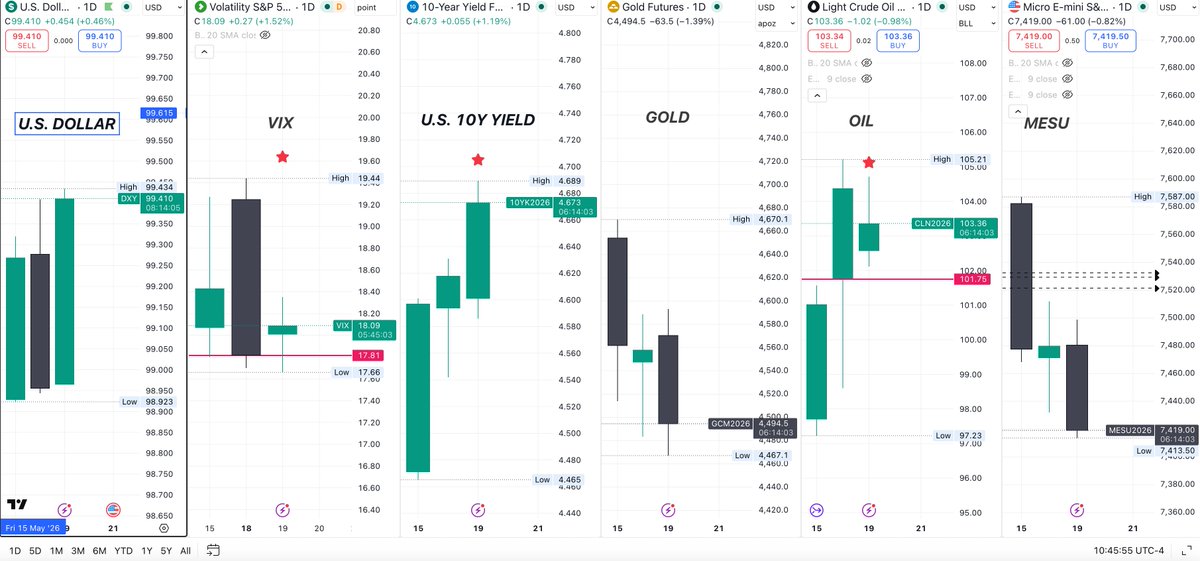Click the flag icon beside U.S. Dollar title
1200x561 pixels.
(107, 7)
